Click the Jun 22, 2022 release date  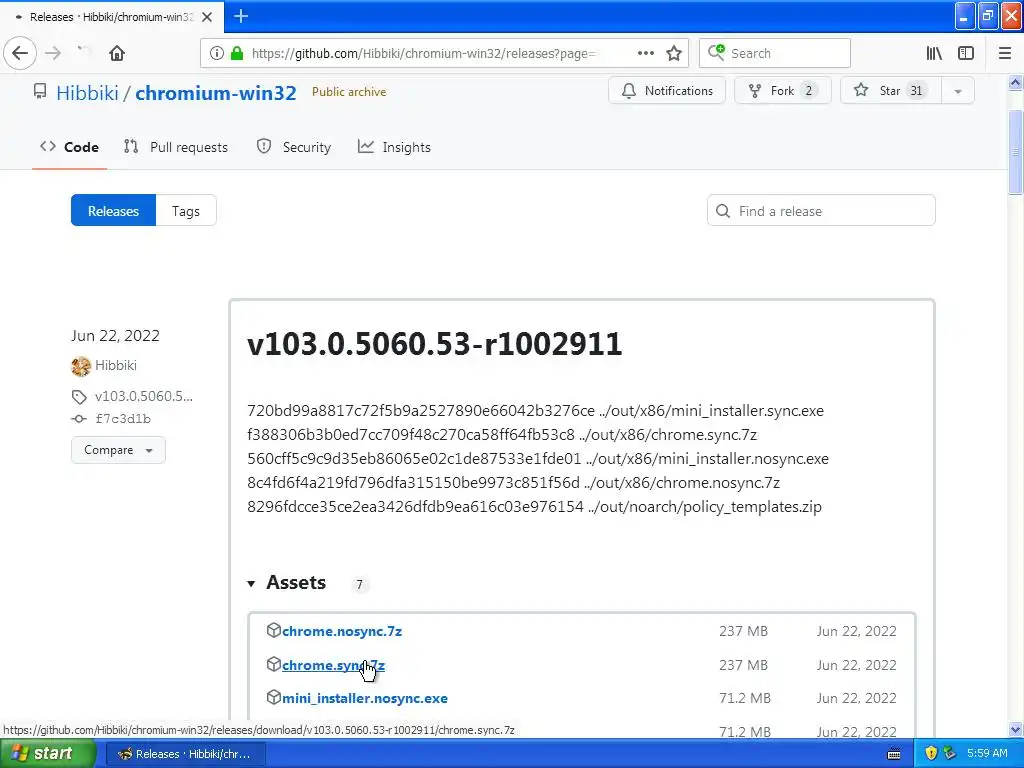(116, 336)
